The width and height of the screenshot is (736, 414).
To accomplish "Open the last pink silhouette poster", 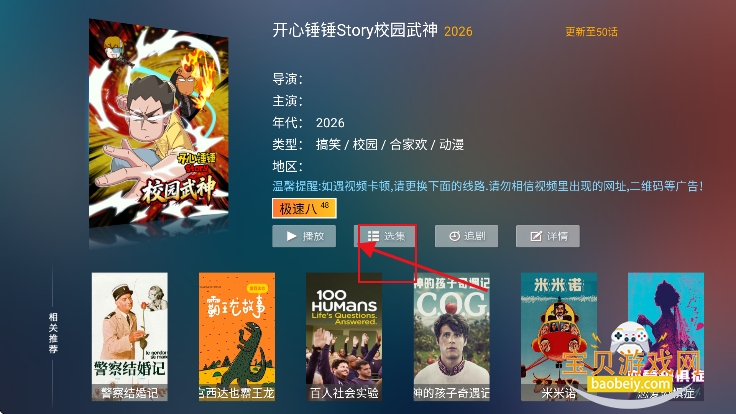I will coord(666,337).
